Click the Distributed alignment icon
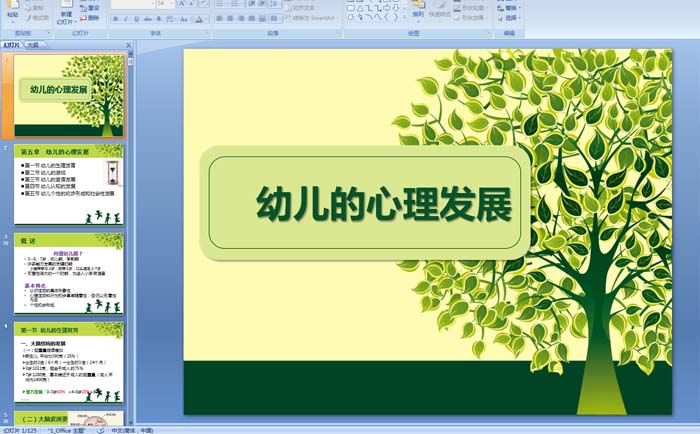Screen dimensions: 700x434 pos(262,19)
